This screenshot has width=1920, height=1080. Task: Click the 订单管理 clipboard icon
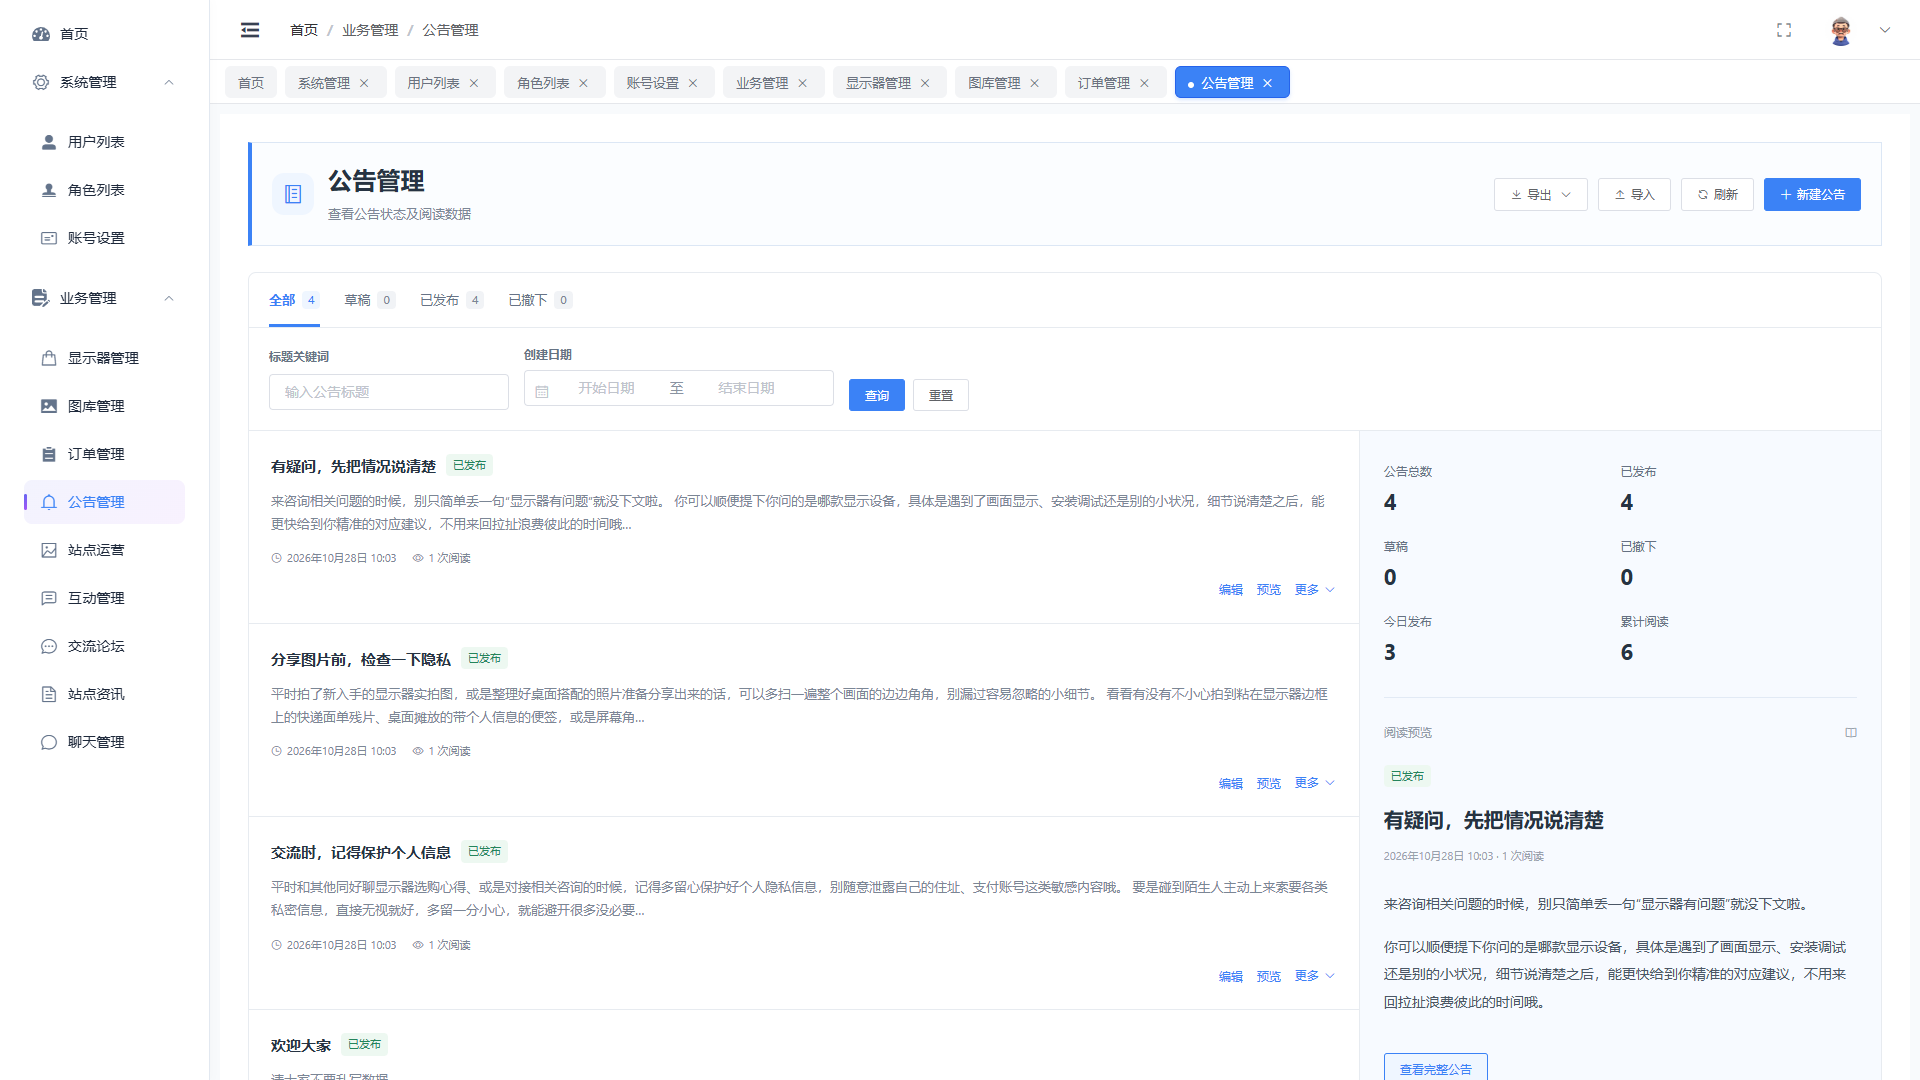49,454
